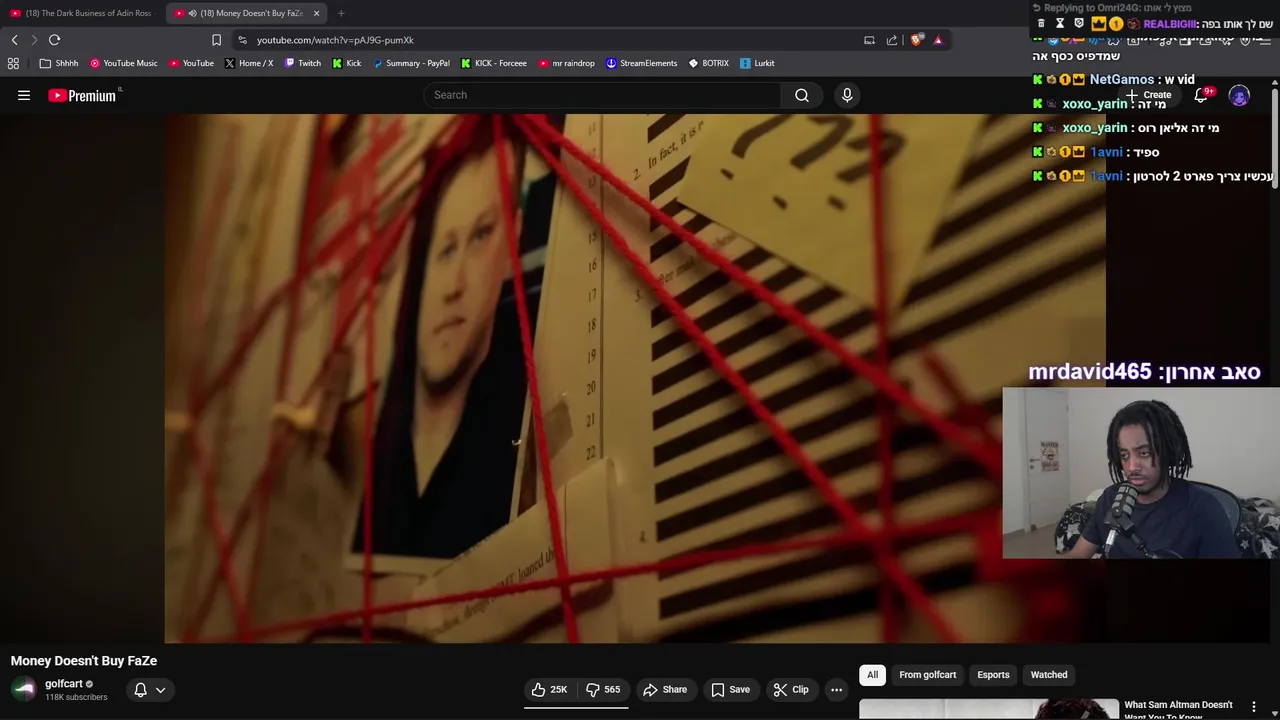Open the apps grid in bookmarks bar

tap(13, 63)
